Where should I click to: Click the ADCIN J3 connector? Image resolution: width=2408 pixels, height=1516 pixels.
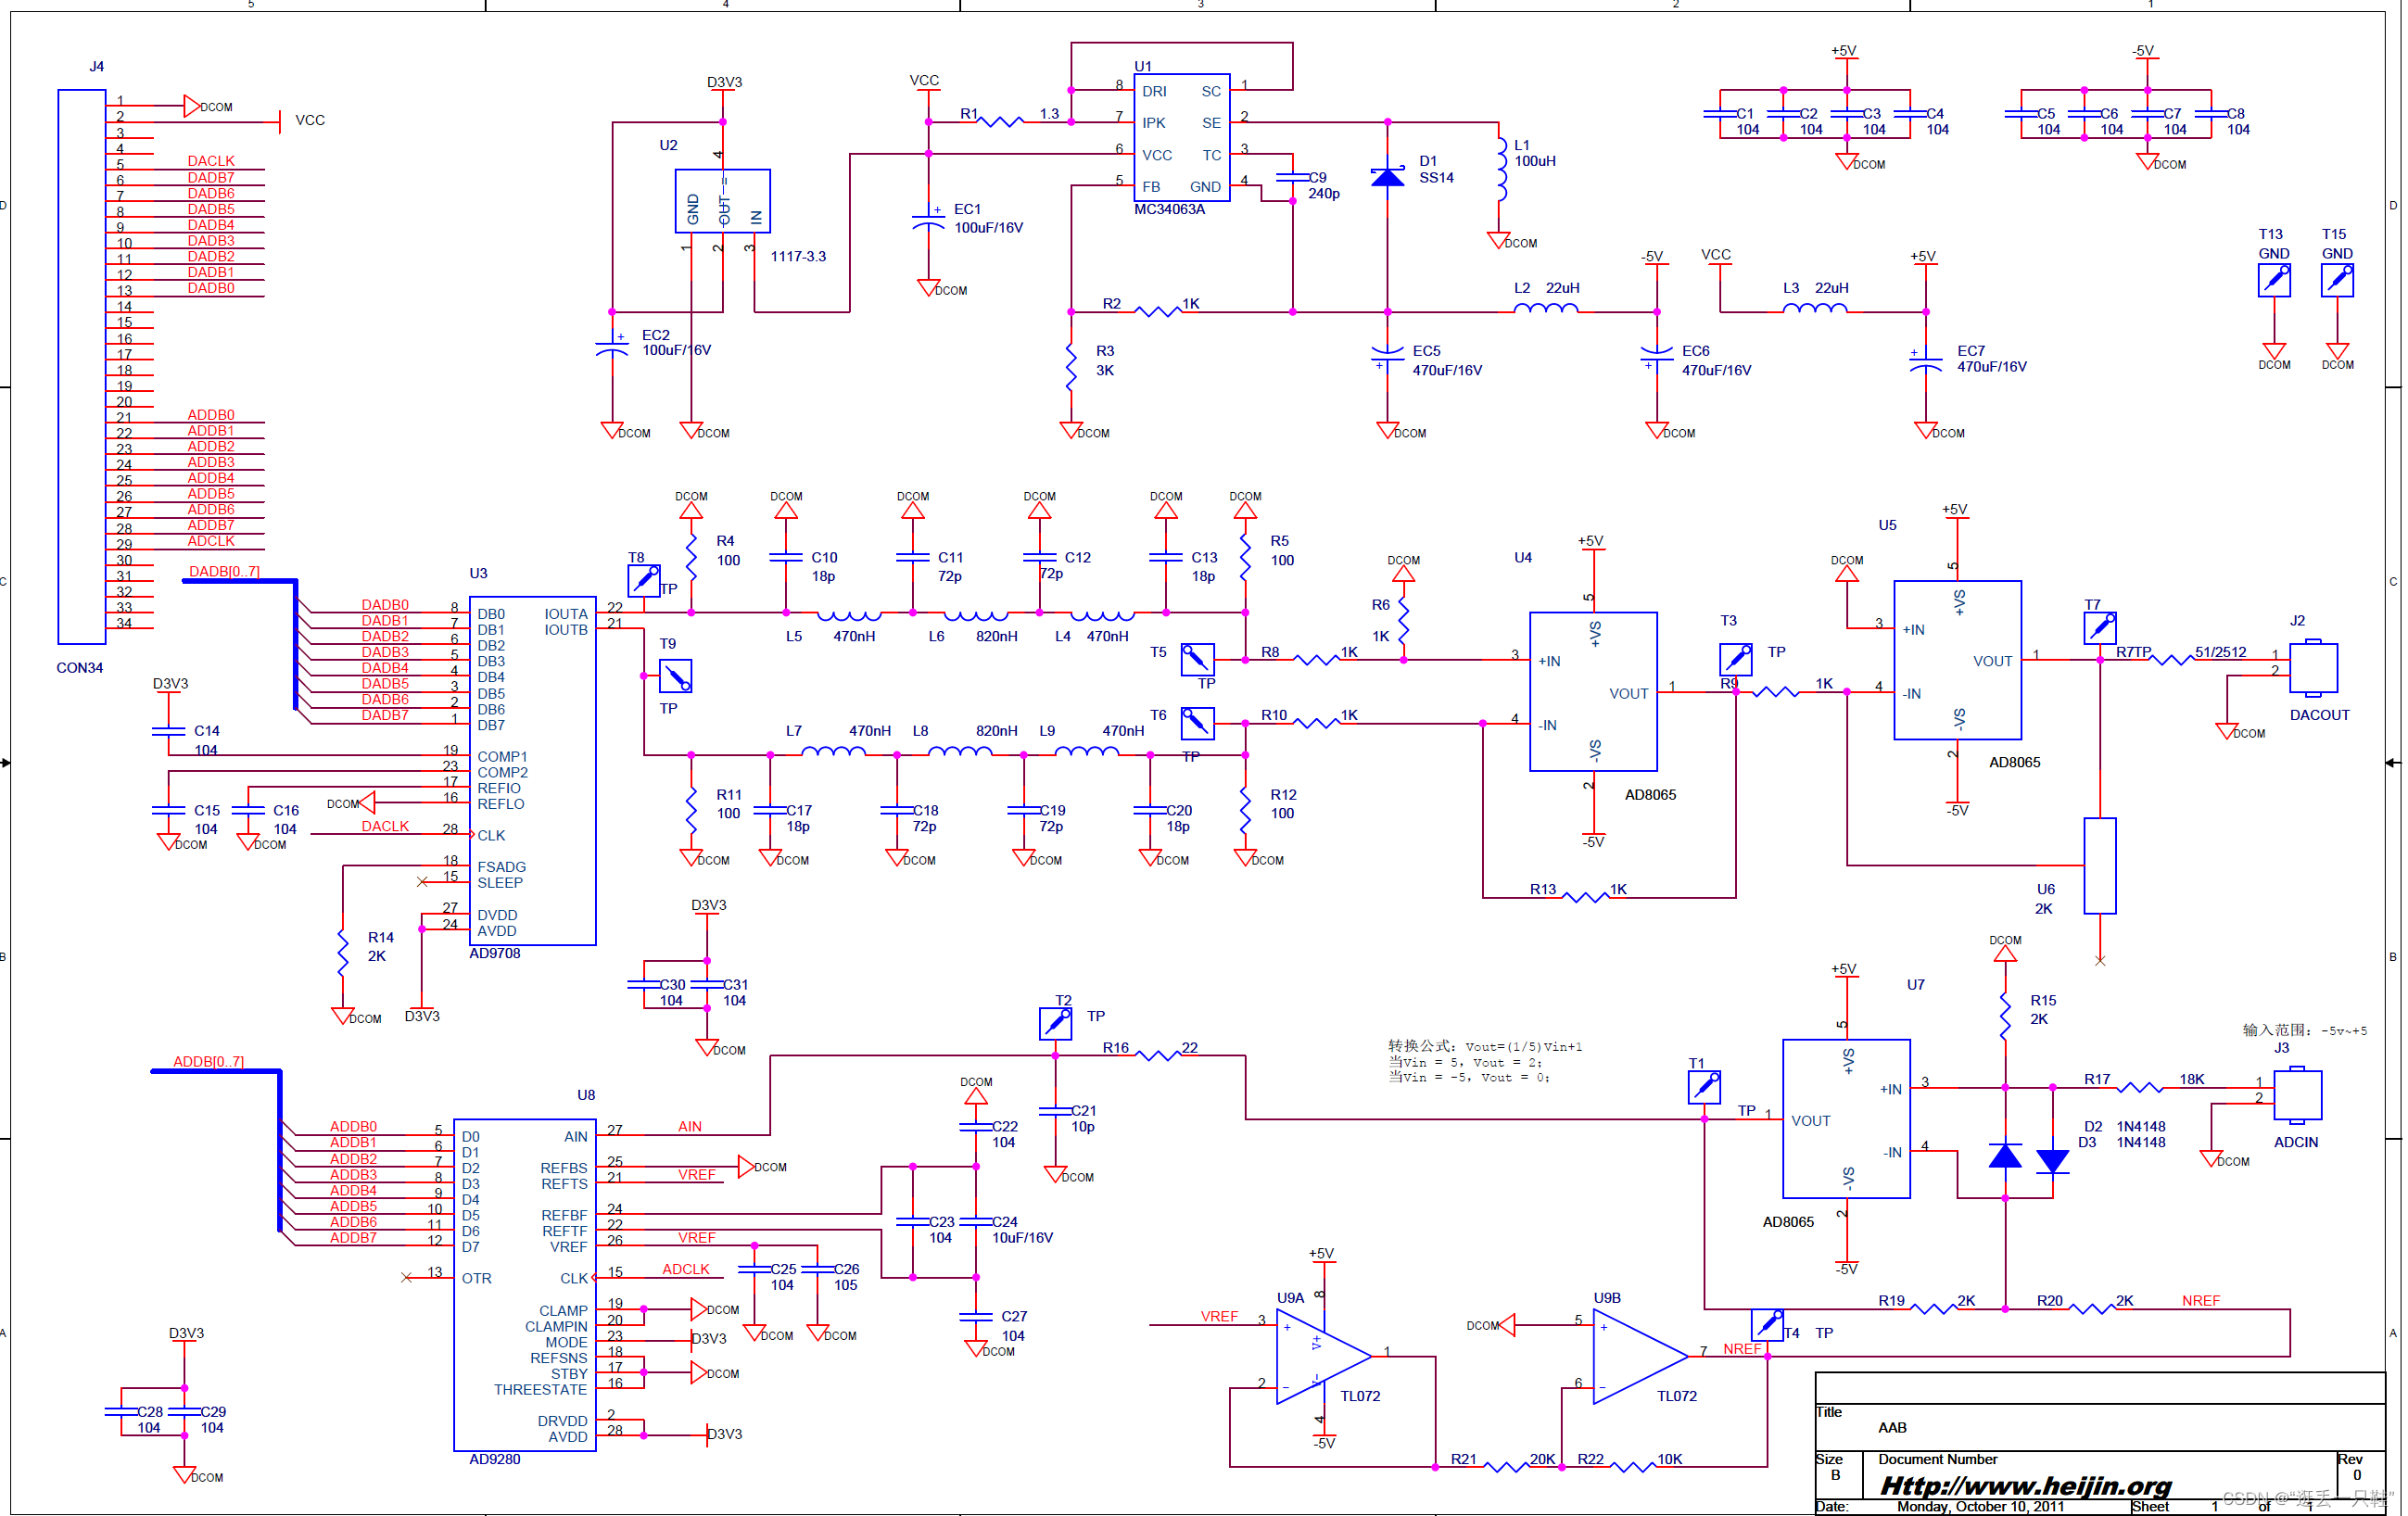2298,1095
